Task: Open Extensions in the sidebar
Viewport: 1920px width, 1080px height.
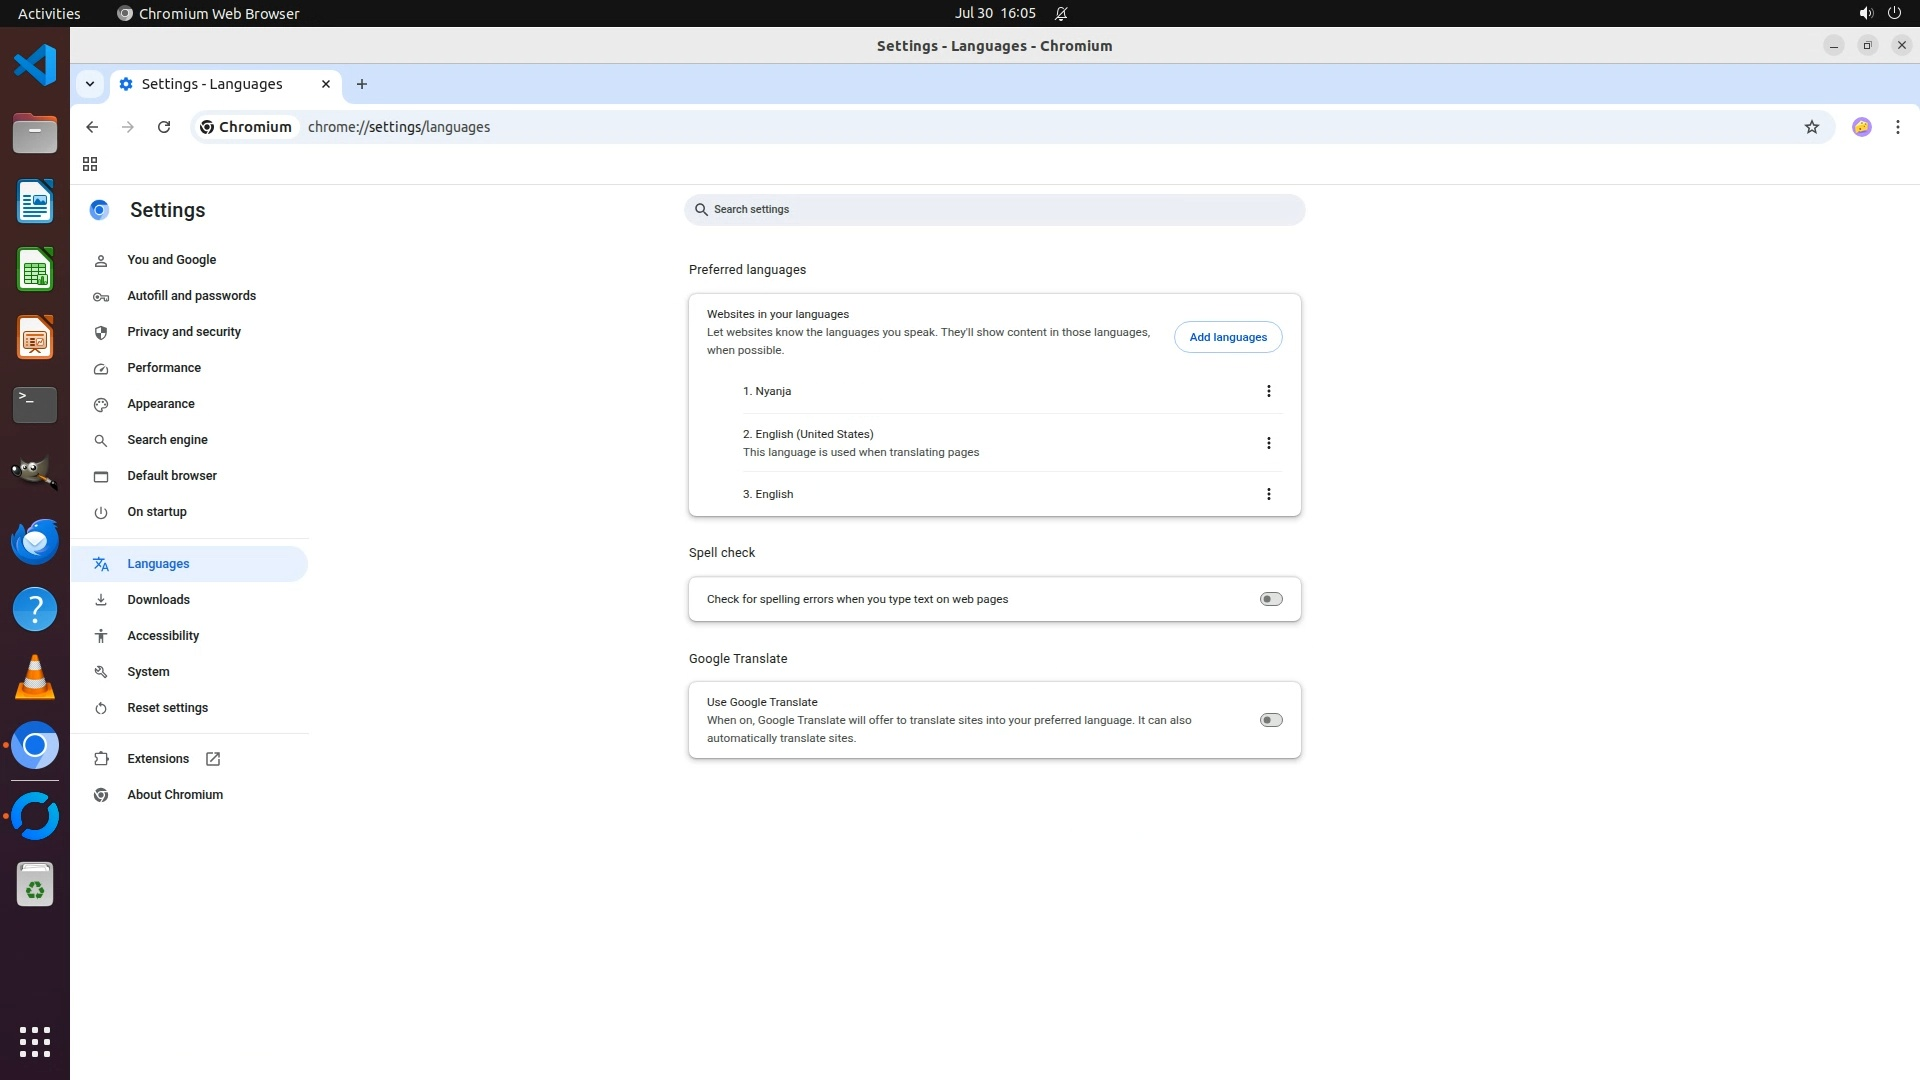Action: pos(158,759)
